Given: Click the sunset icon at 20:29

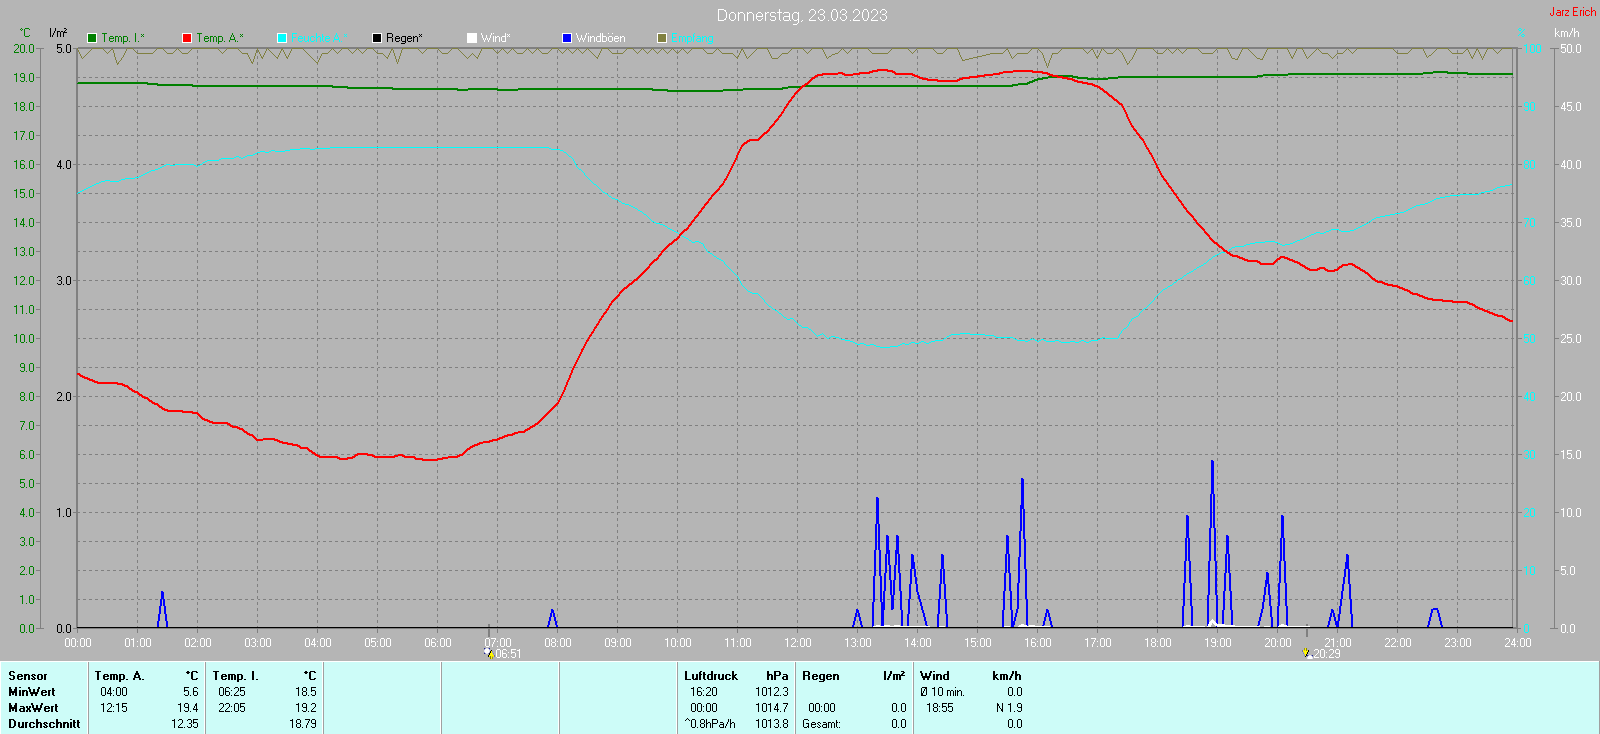Looking at the screenshot, I should [x=1307, y=653].
